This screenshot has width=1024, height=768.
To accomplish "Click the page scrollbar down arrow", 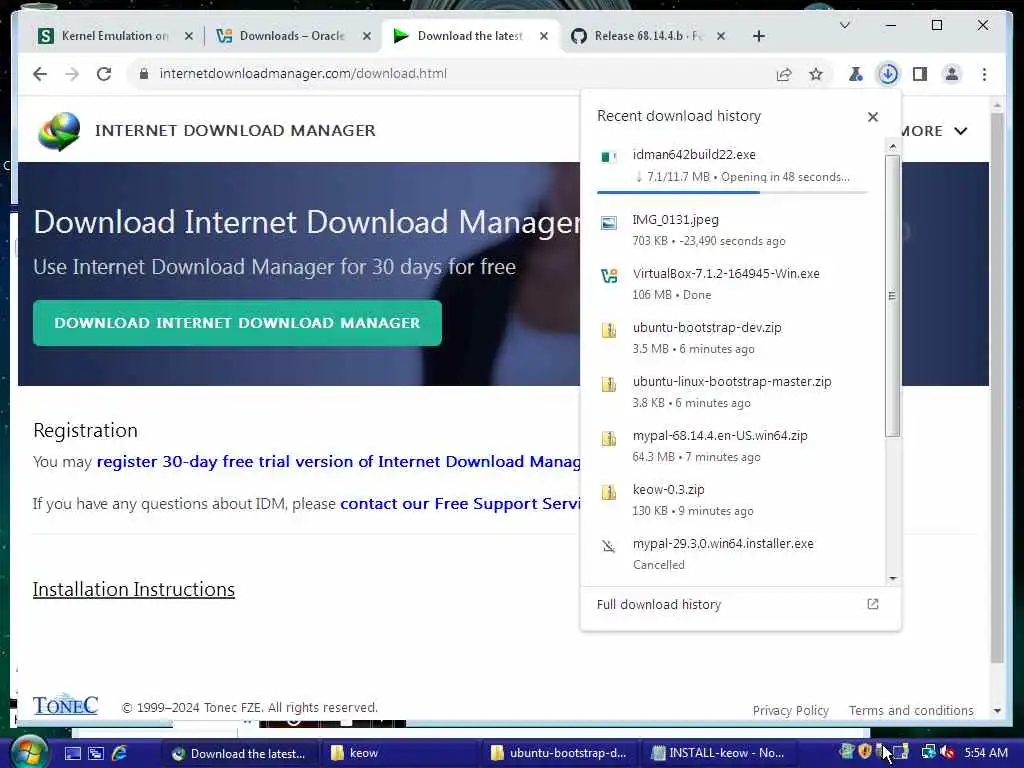I will [997, 711].
